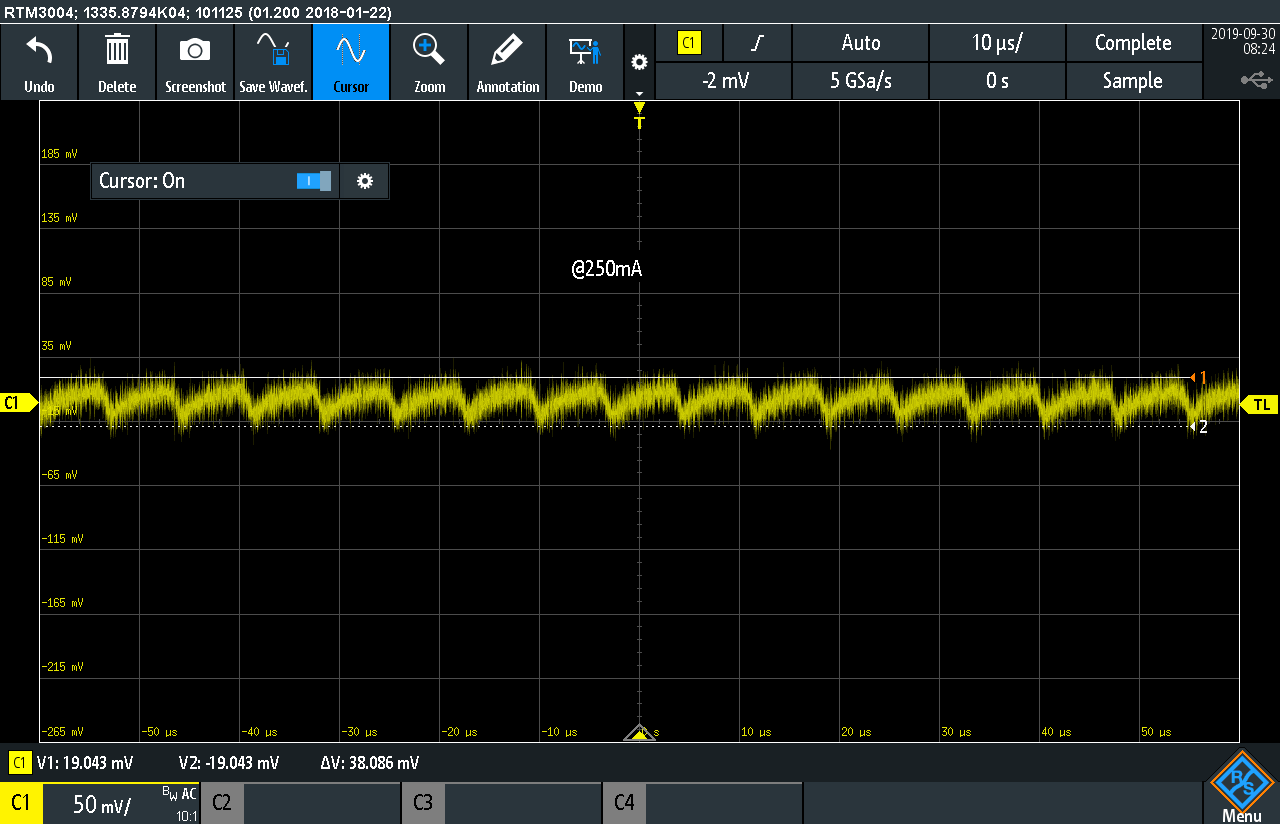Screen dimensions: 1280x824
Task: Select the yellow trigger position marker T
Action: tap(640, 117)
